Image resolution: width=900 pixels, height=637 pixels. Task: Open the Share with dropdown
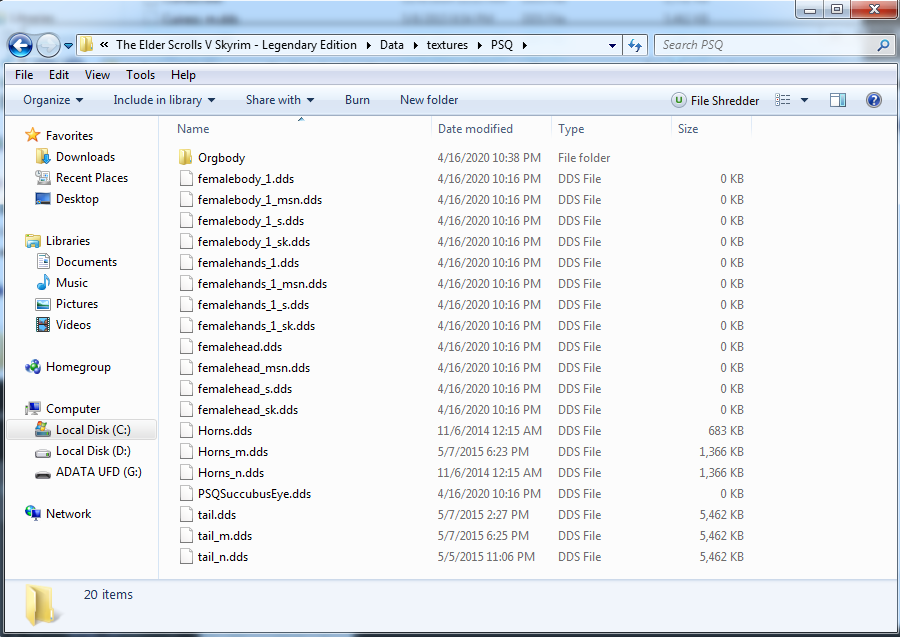point(280,100)
